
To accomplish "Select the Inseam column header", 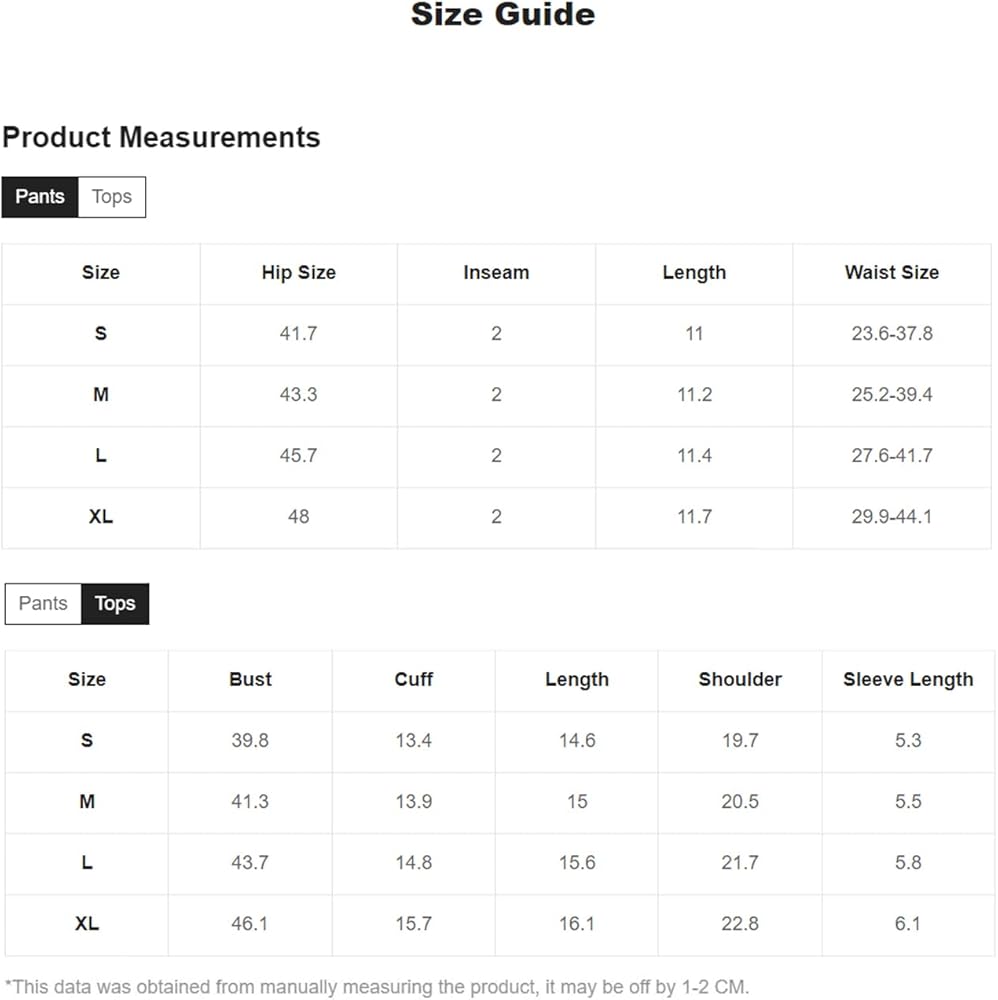I will 496,273.
